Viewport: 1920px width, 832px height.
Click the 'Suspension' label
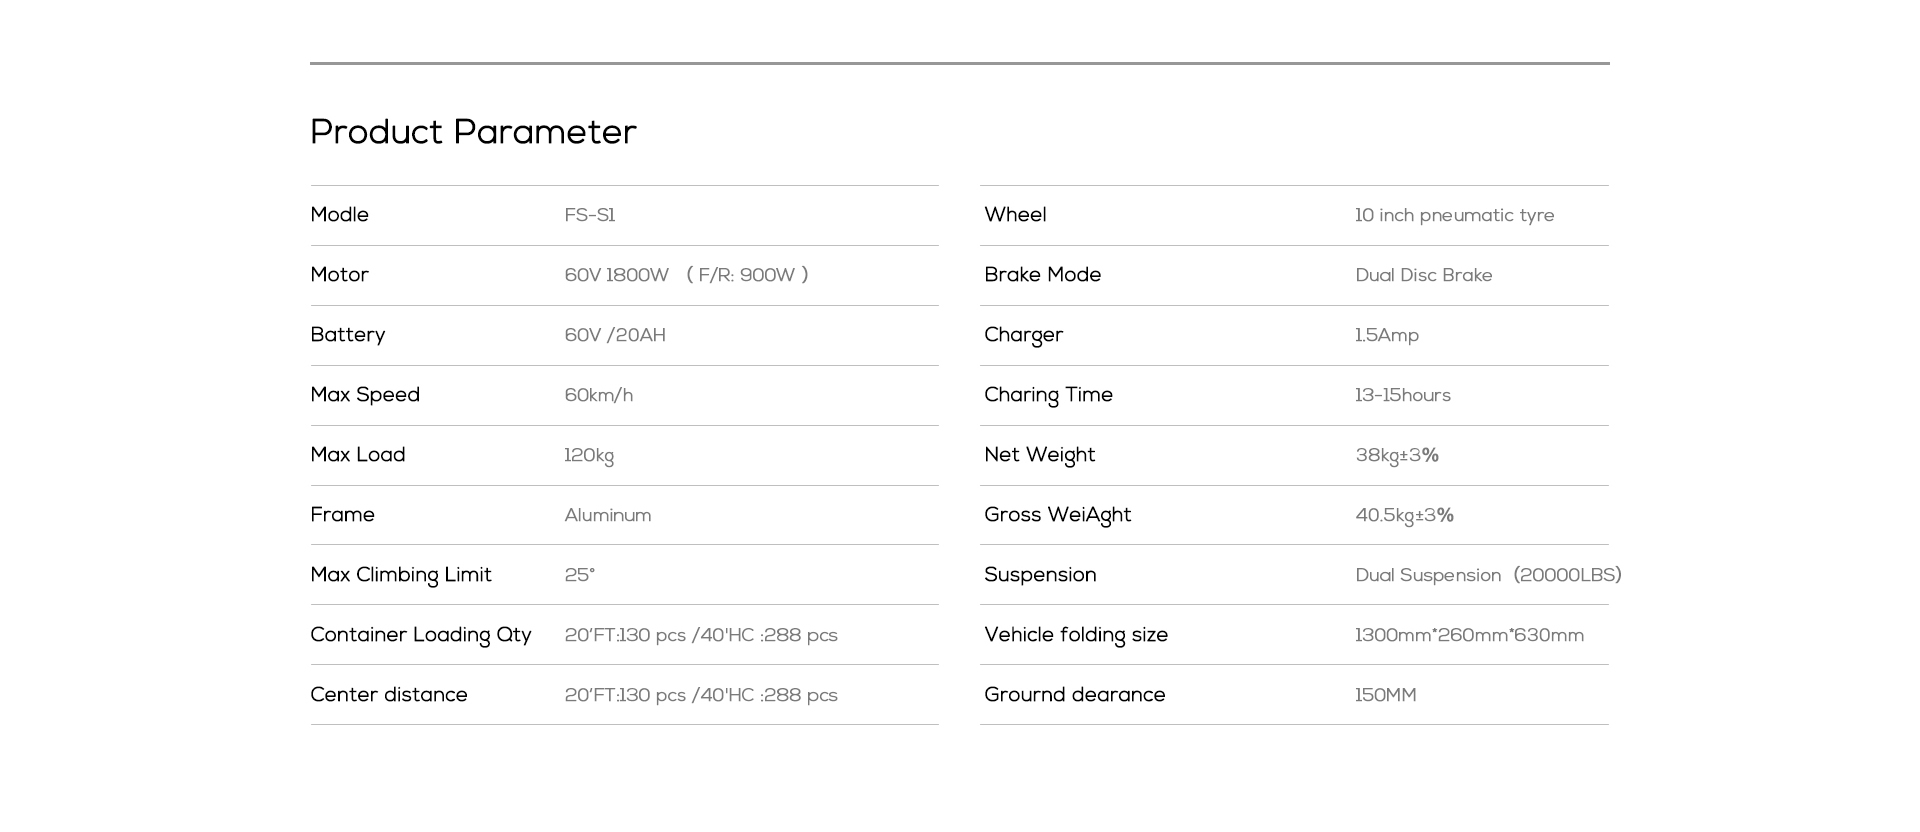(1040, 575)
